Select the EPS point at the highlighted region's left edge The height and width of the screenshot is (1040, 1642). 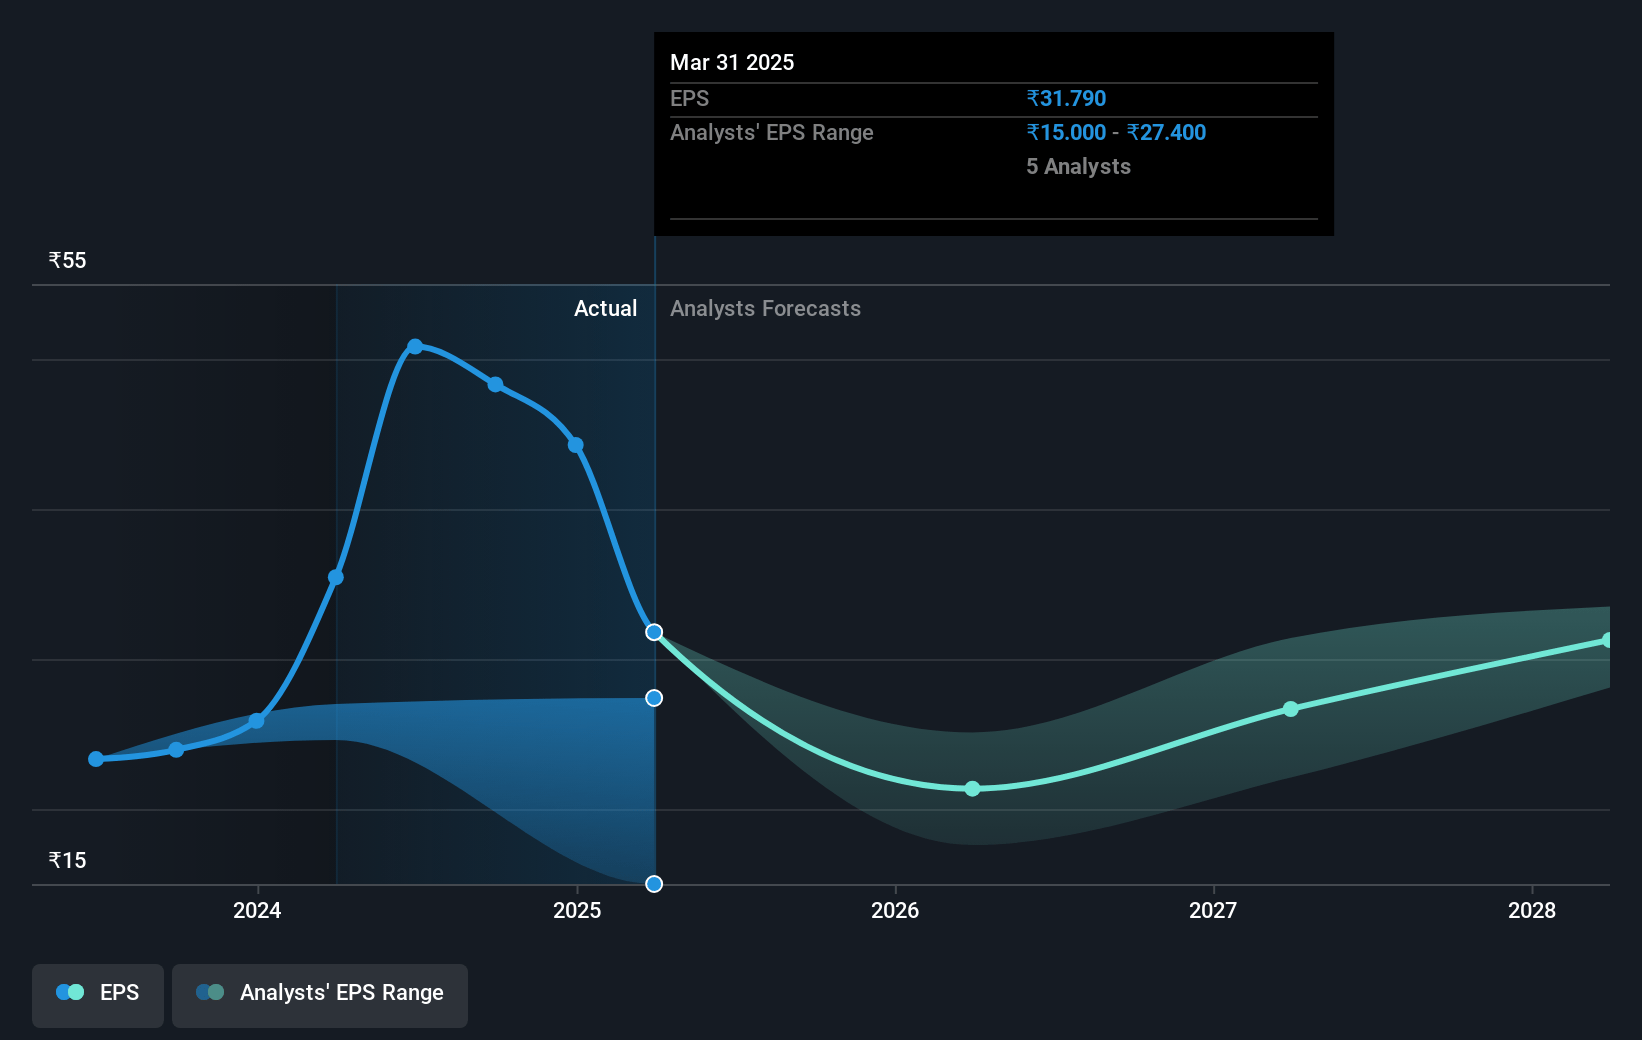(336, 577)
